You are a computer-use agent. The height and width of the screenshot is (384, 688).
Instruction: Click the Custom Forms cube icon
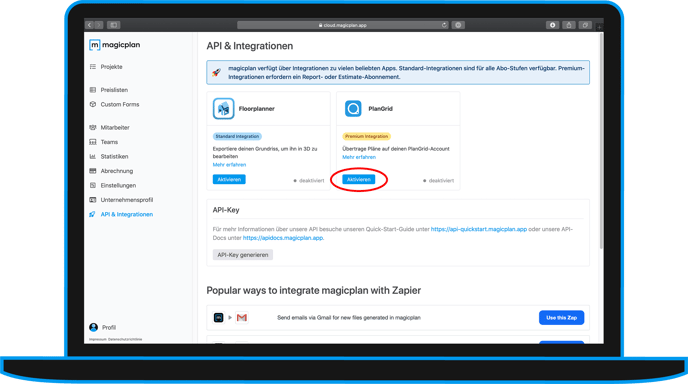coord(93,104)
